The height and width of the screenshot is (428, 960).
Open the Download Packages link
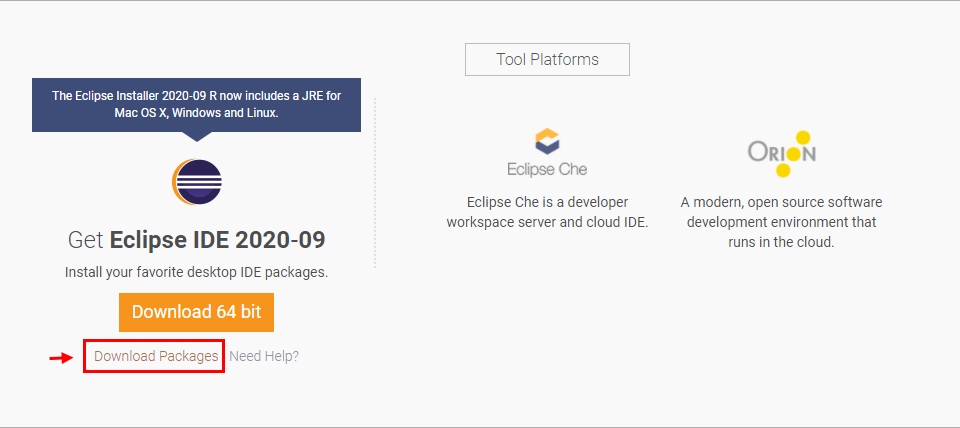(x=156, y=356)
